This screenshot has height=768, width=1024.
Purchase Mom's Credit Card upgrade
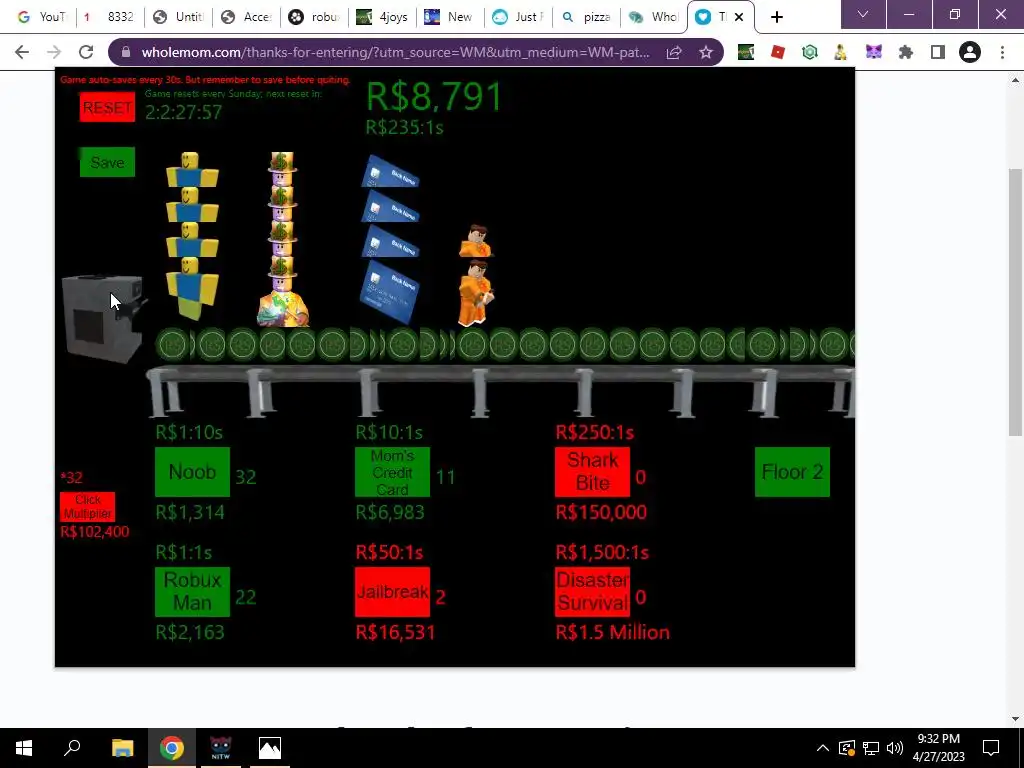point(392,472)
